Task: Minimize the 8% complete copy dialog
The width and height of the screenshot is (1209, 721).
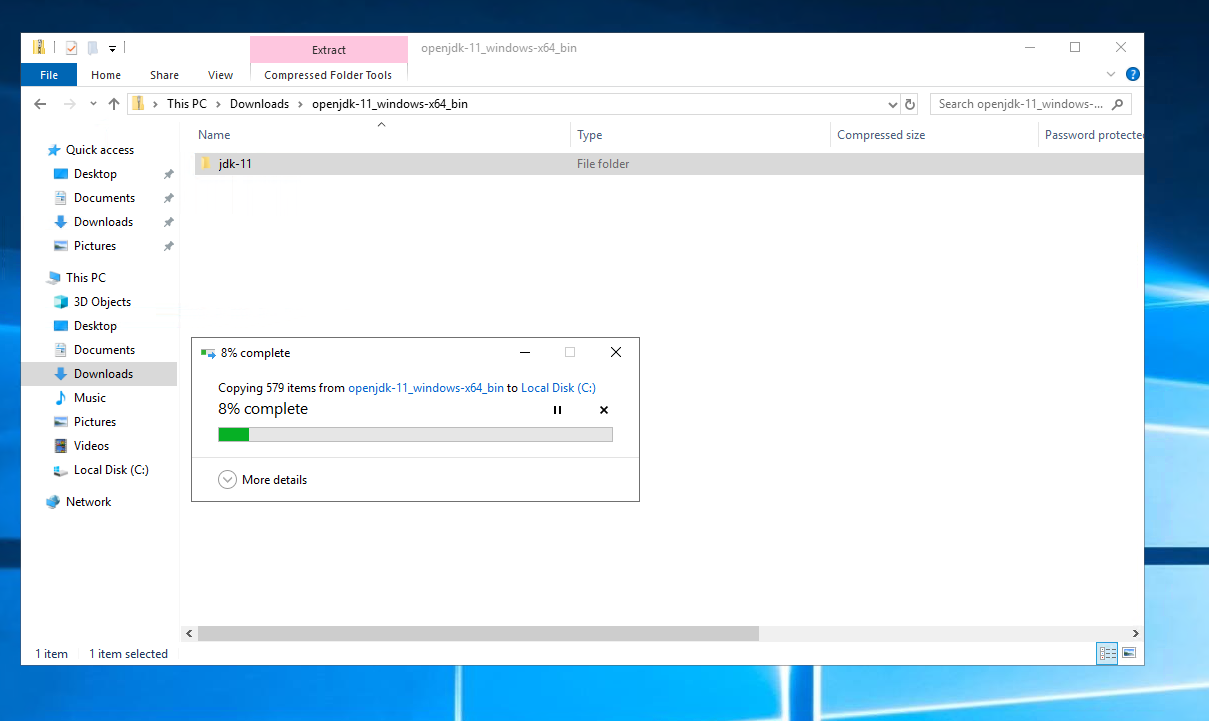Action: [525, 352]
